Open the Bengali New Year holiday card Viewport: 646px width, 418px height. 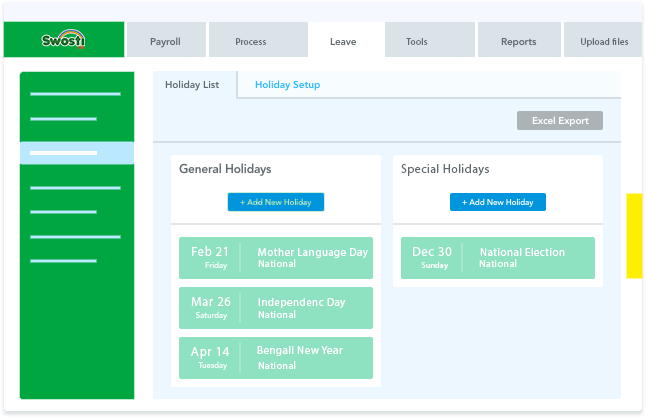coord(276,358)
